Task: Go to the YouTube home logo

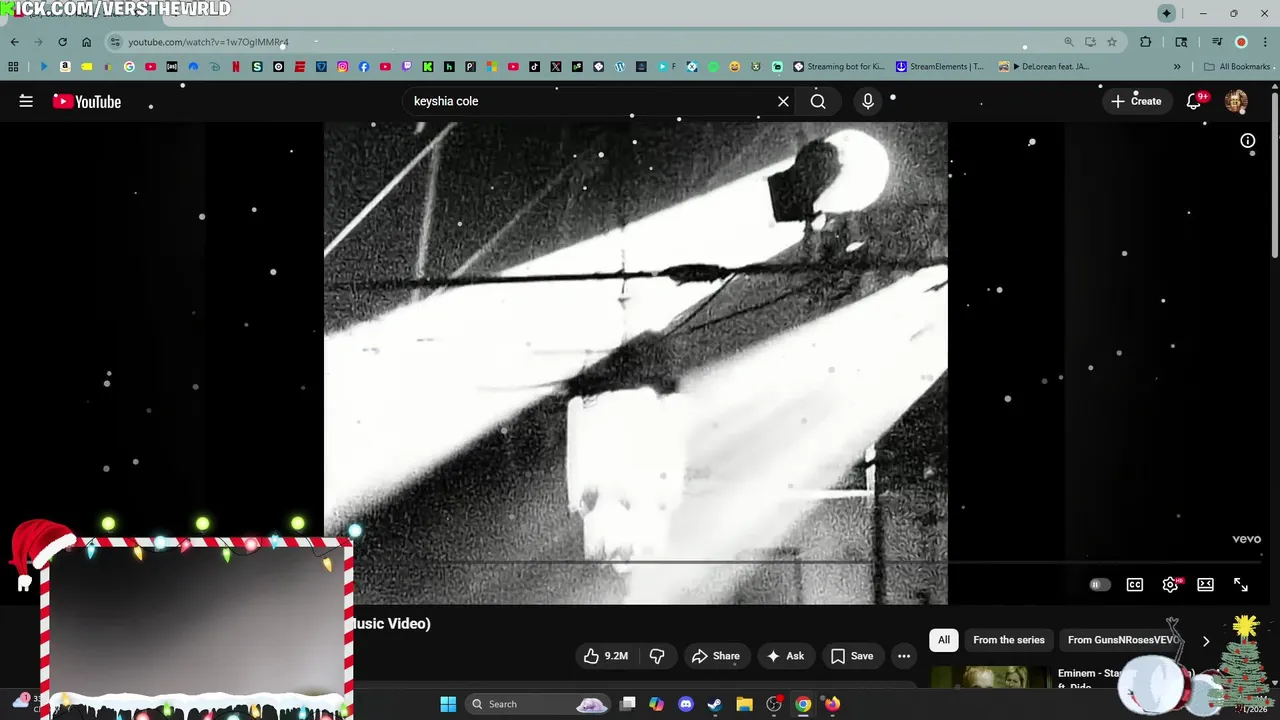Action: coord(87,101)
